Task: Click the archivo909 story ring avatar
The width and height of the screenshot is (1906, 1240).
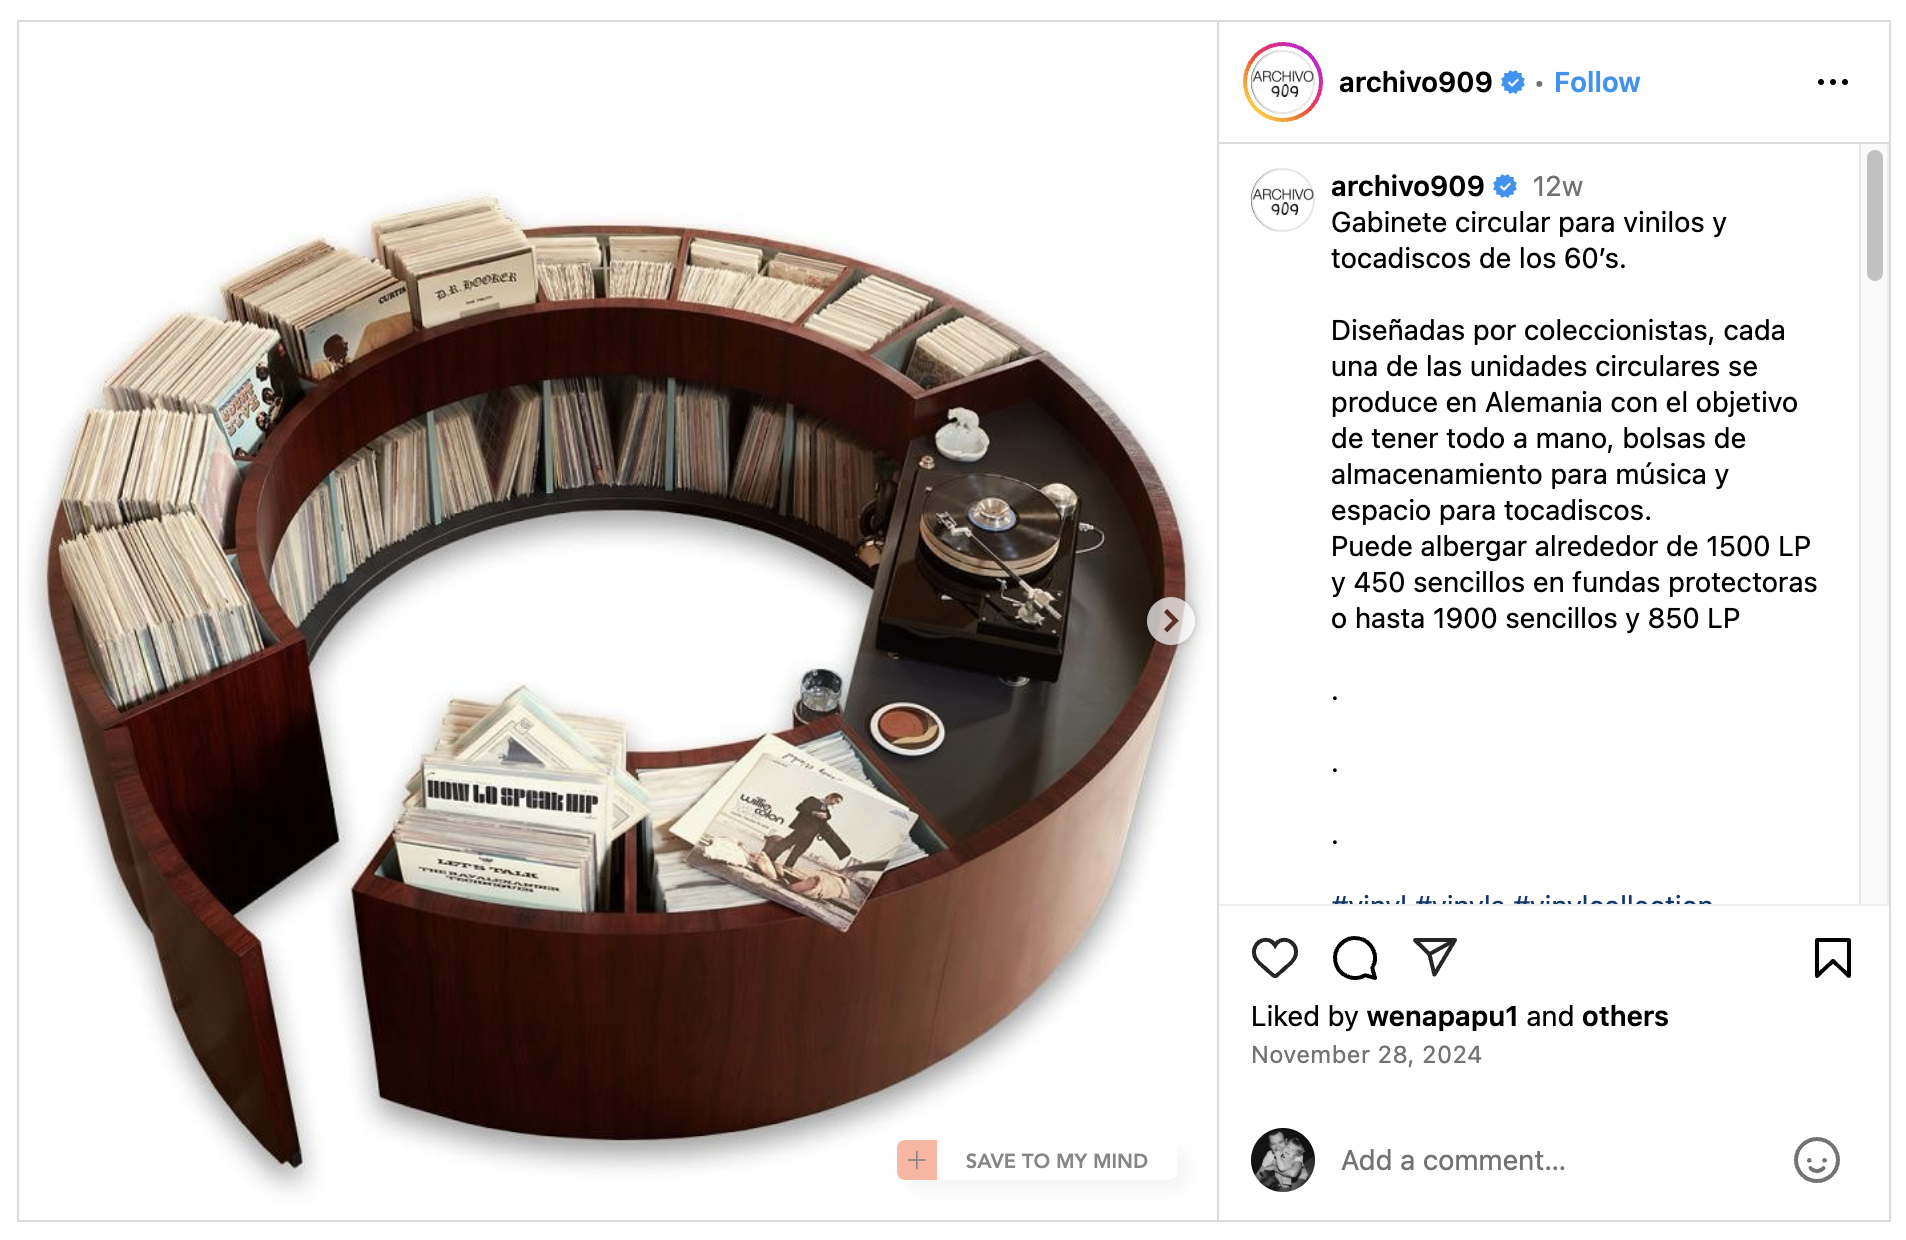Action: coord(1283,82)
